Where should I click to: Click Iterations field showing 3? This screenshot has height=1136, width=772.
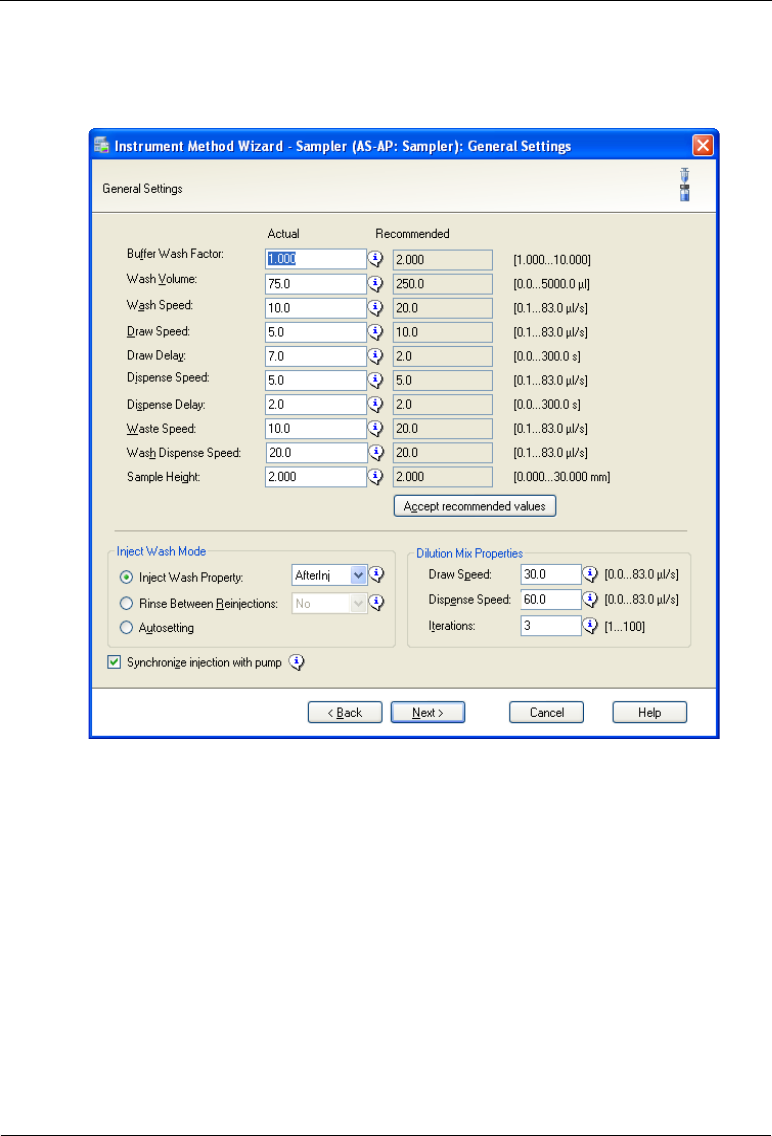[551, 625]
